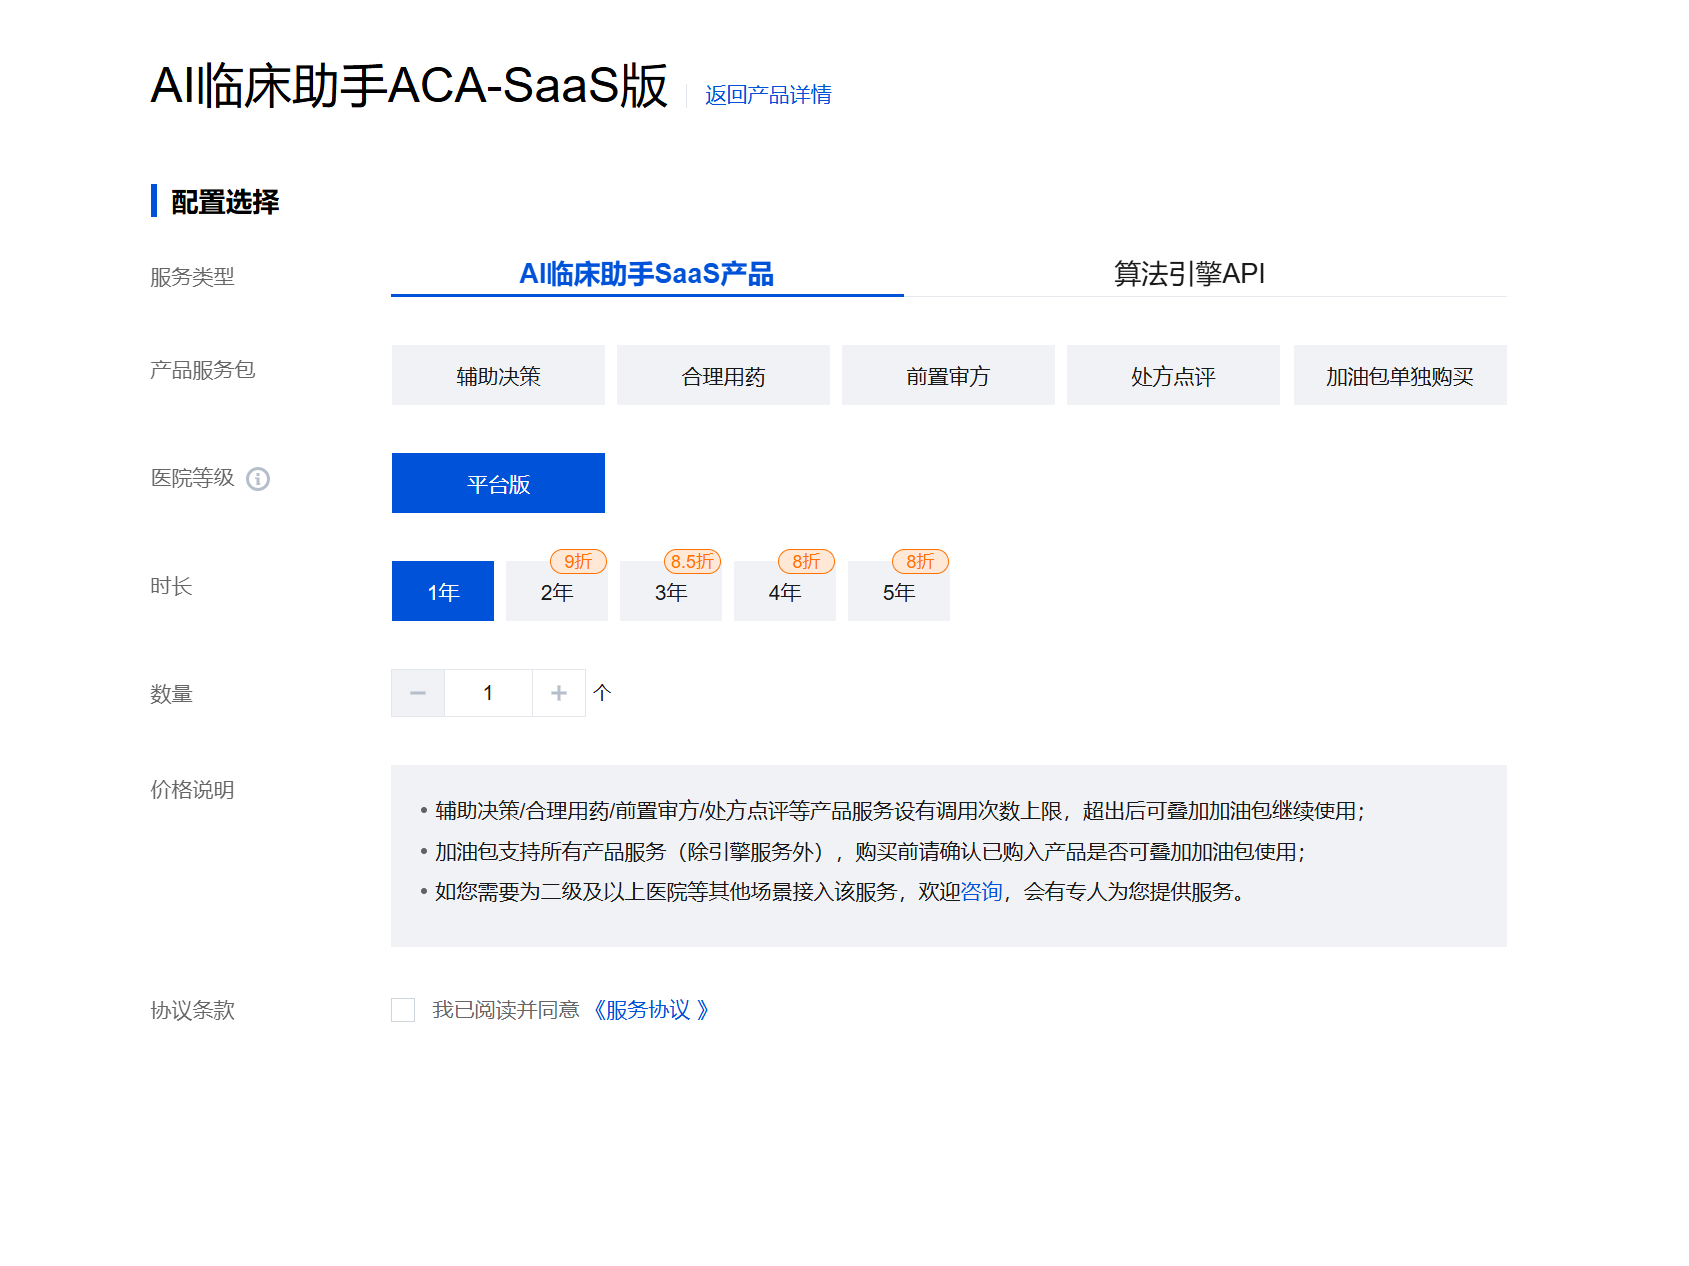Select the 5年 duration option
Image resolution: width=1689 pixels, height=1266 pixels.
pyautogui.click(x=899, y=592)
